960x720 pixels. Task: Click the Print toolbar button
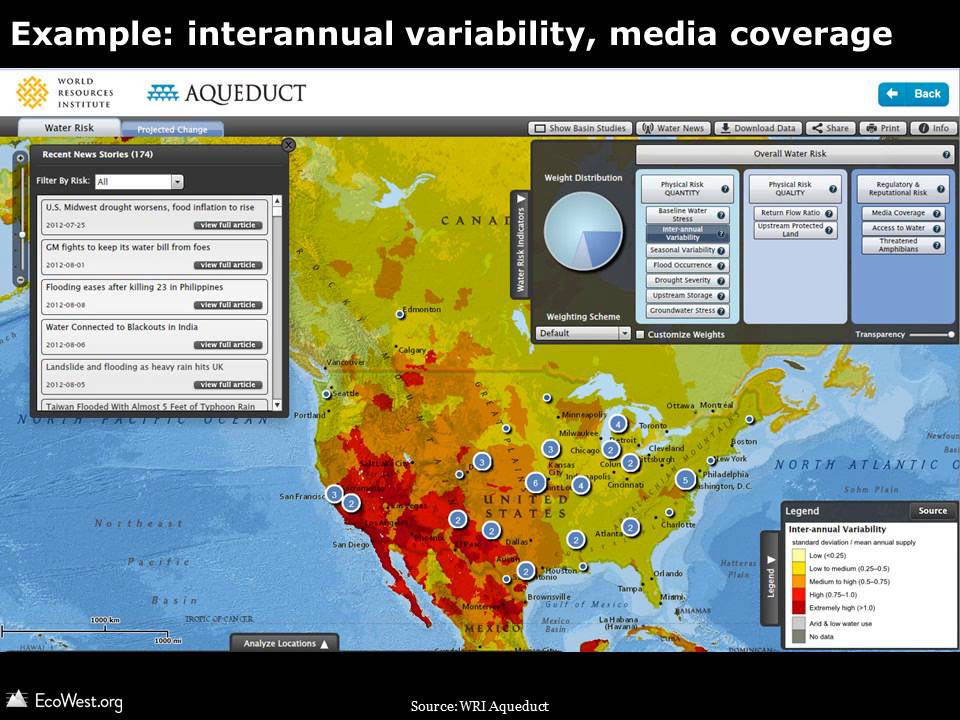click(883, 128)
